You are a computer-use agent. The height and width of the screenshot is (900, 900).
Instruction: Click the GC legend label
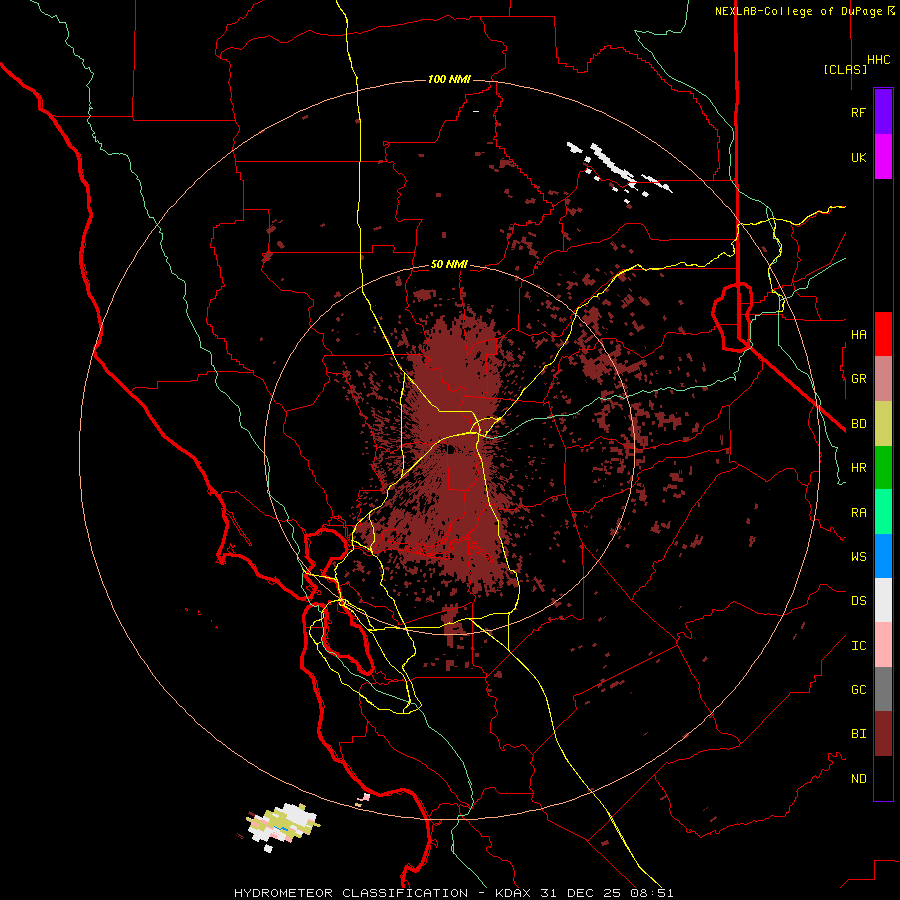click(858, 690)
